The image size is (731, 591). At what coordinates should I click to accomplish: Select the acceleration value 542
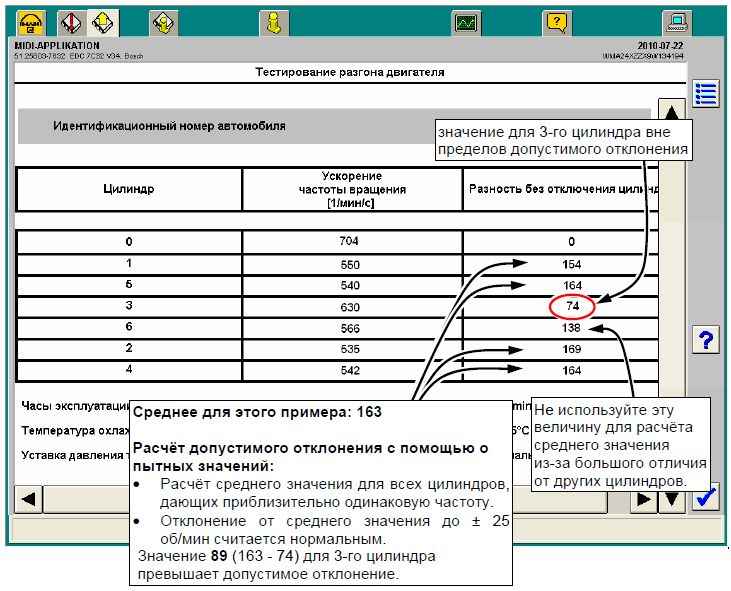pyautogui.click(x=350, y=371)
